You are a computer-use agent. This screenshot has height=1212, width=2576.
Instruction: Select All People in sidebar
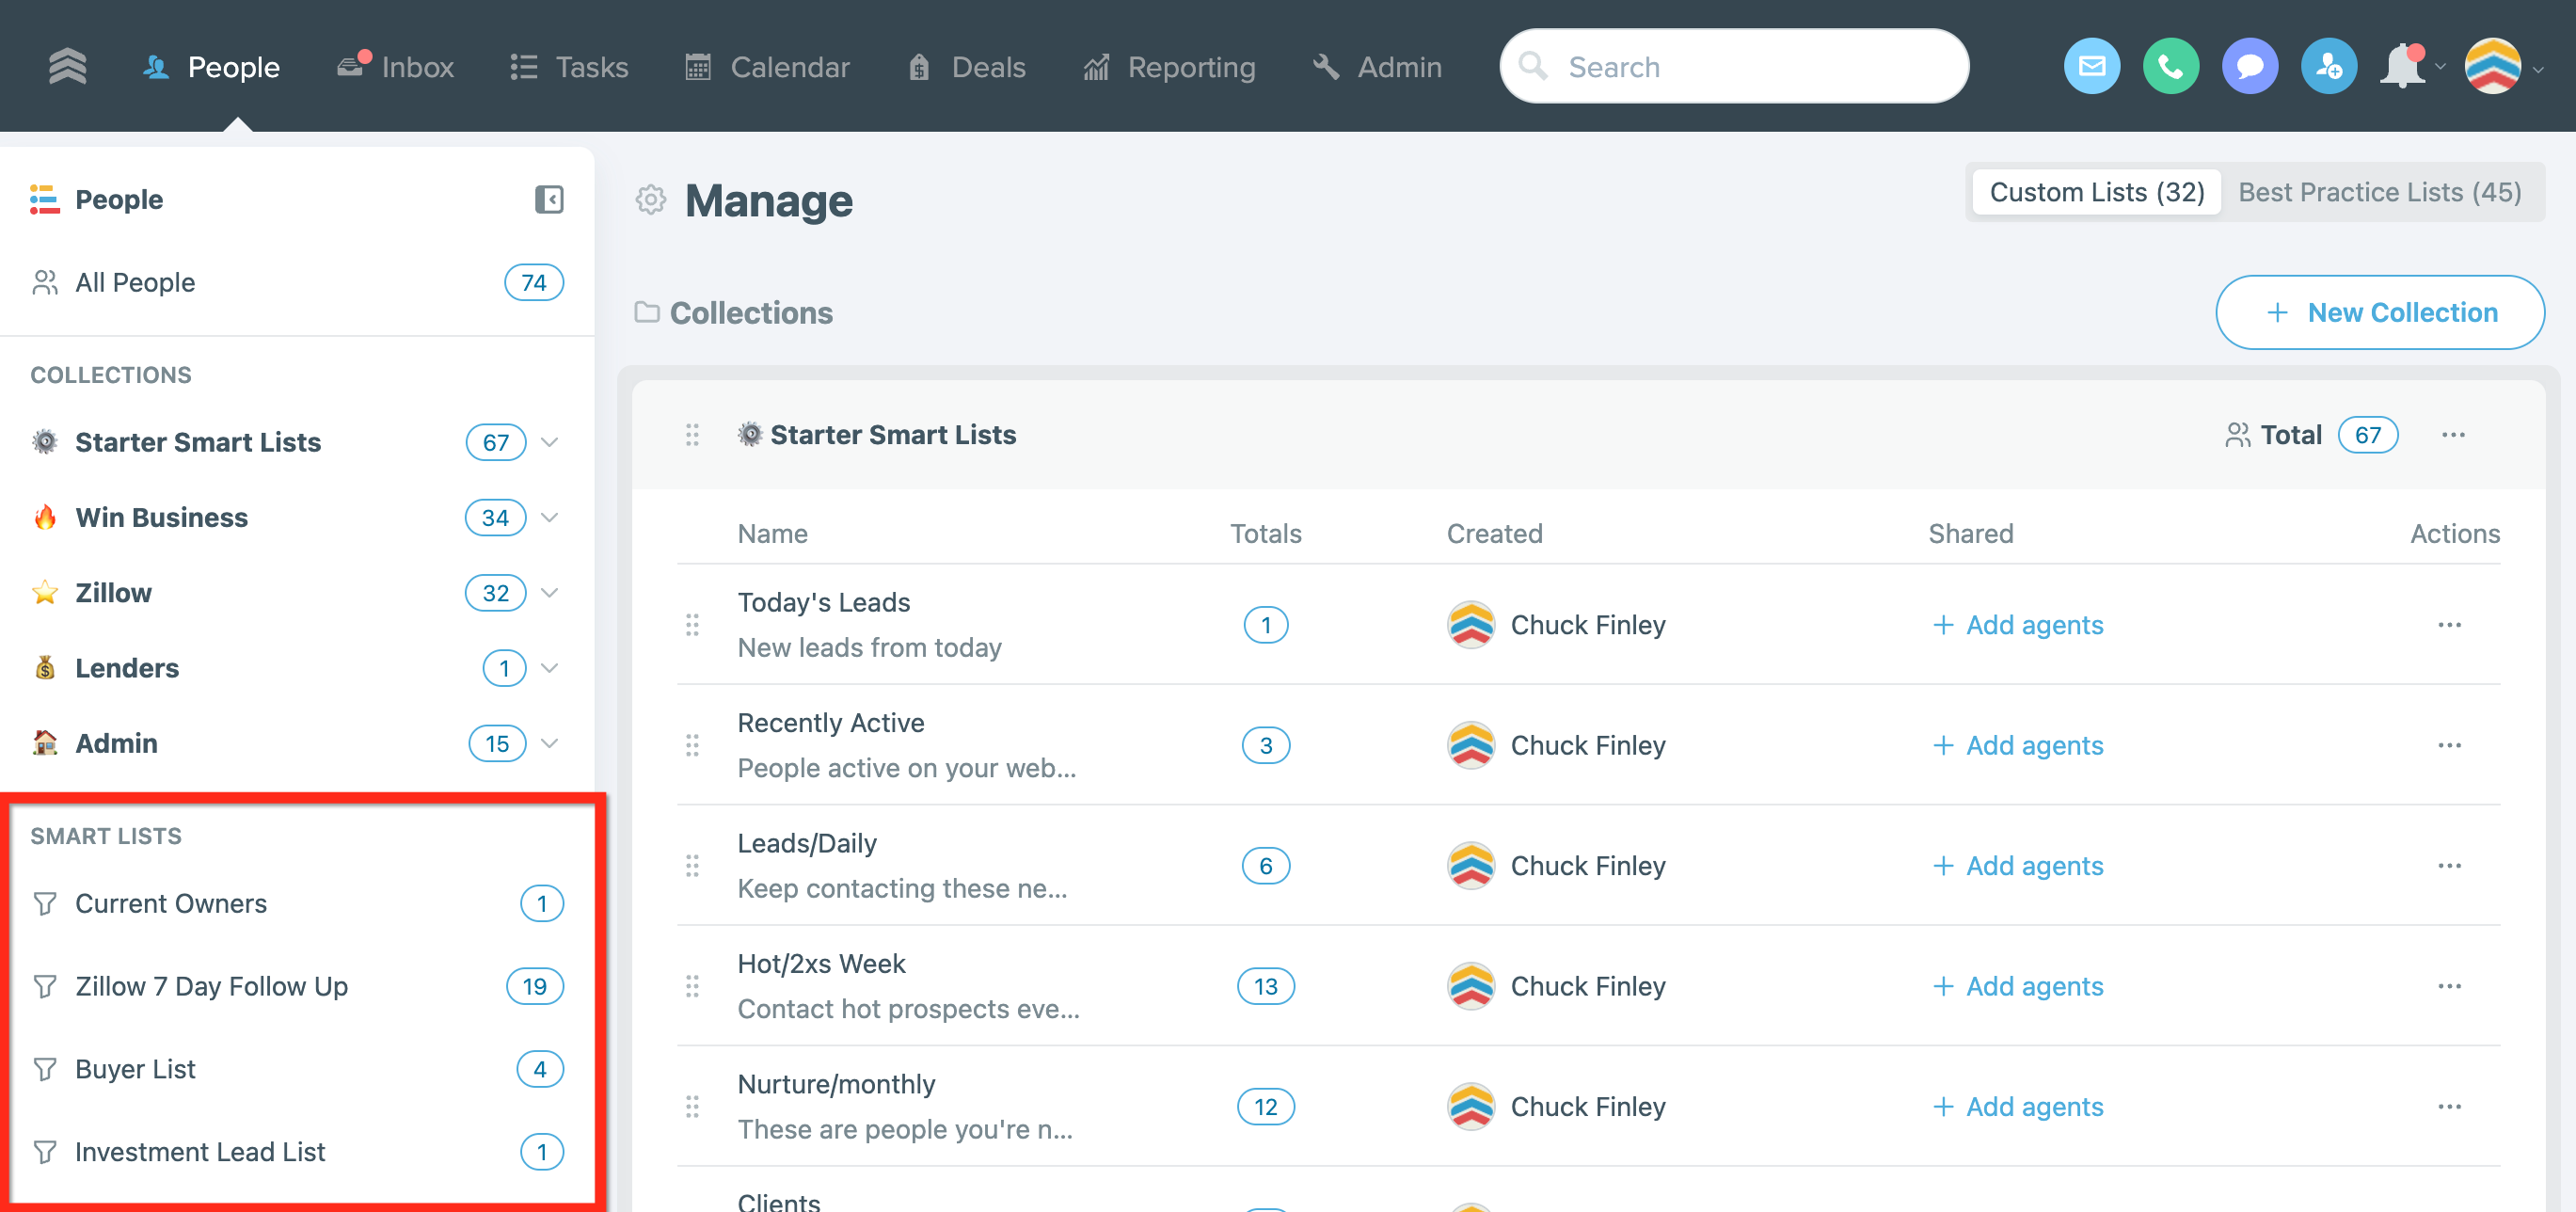pos(297,283)
